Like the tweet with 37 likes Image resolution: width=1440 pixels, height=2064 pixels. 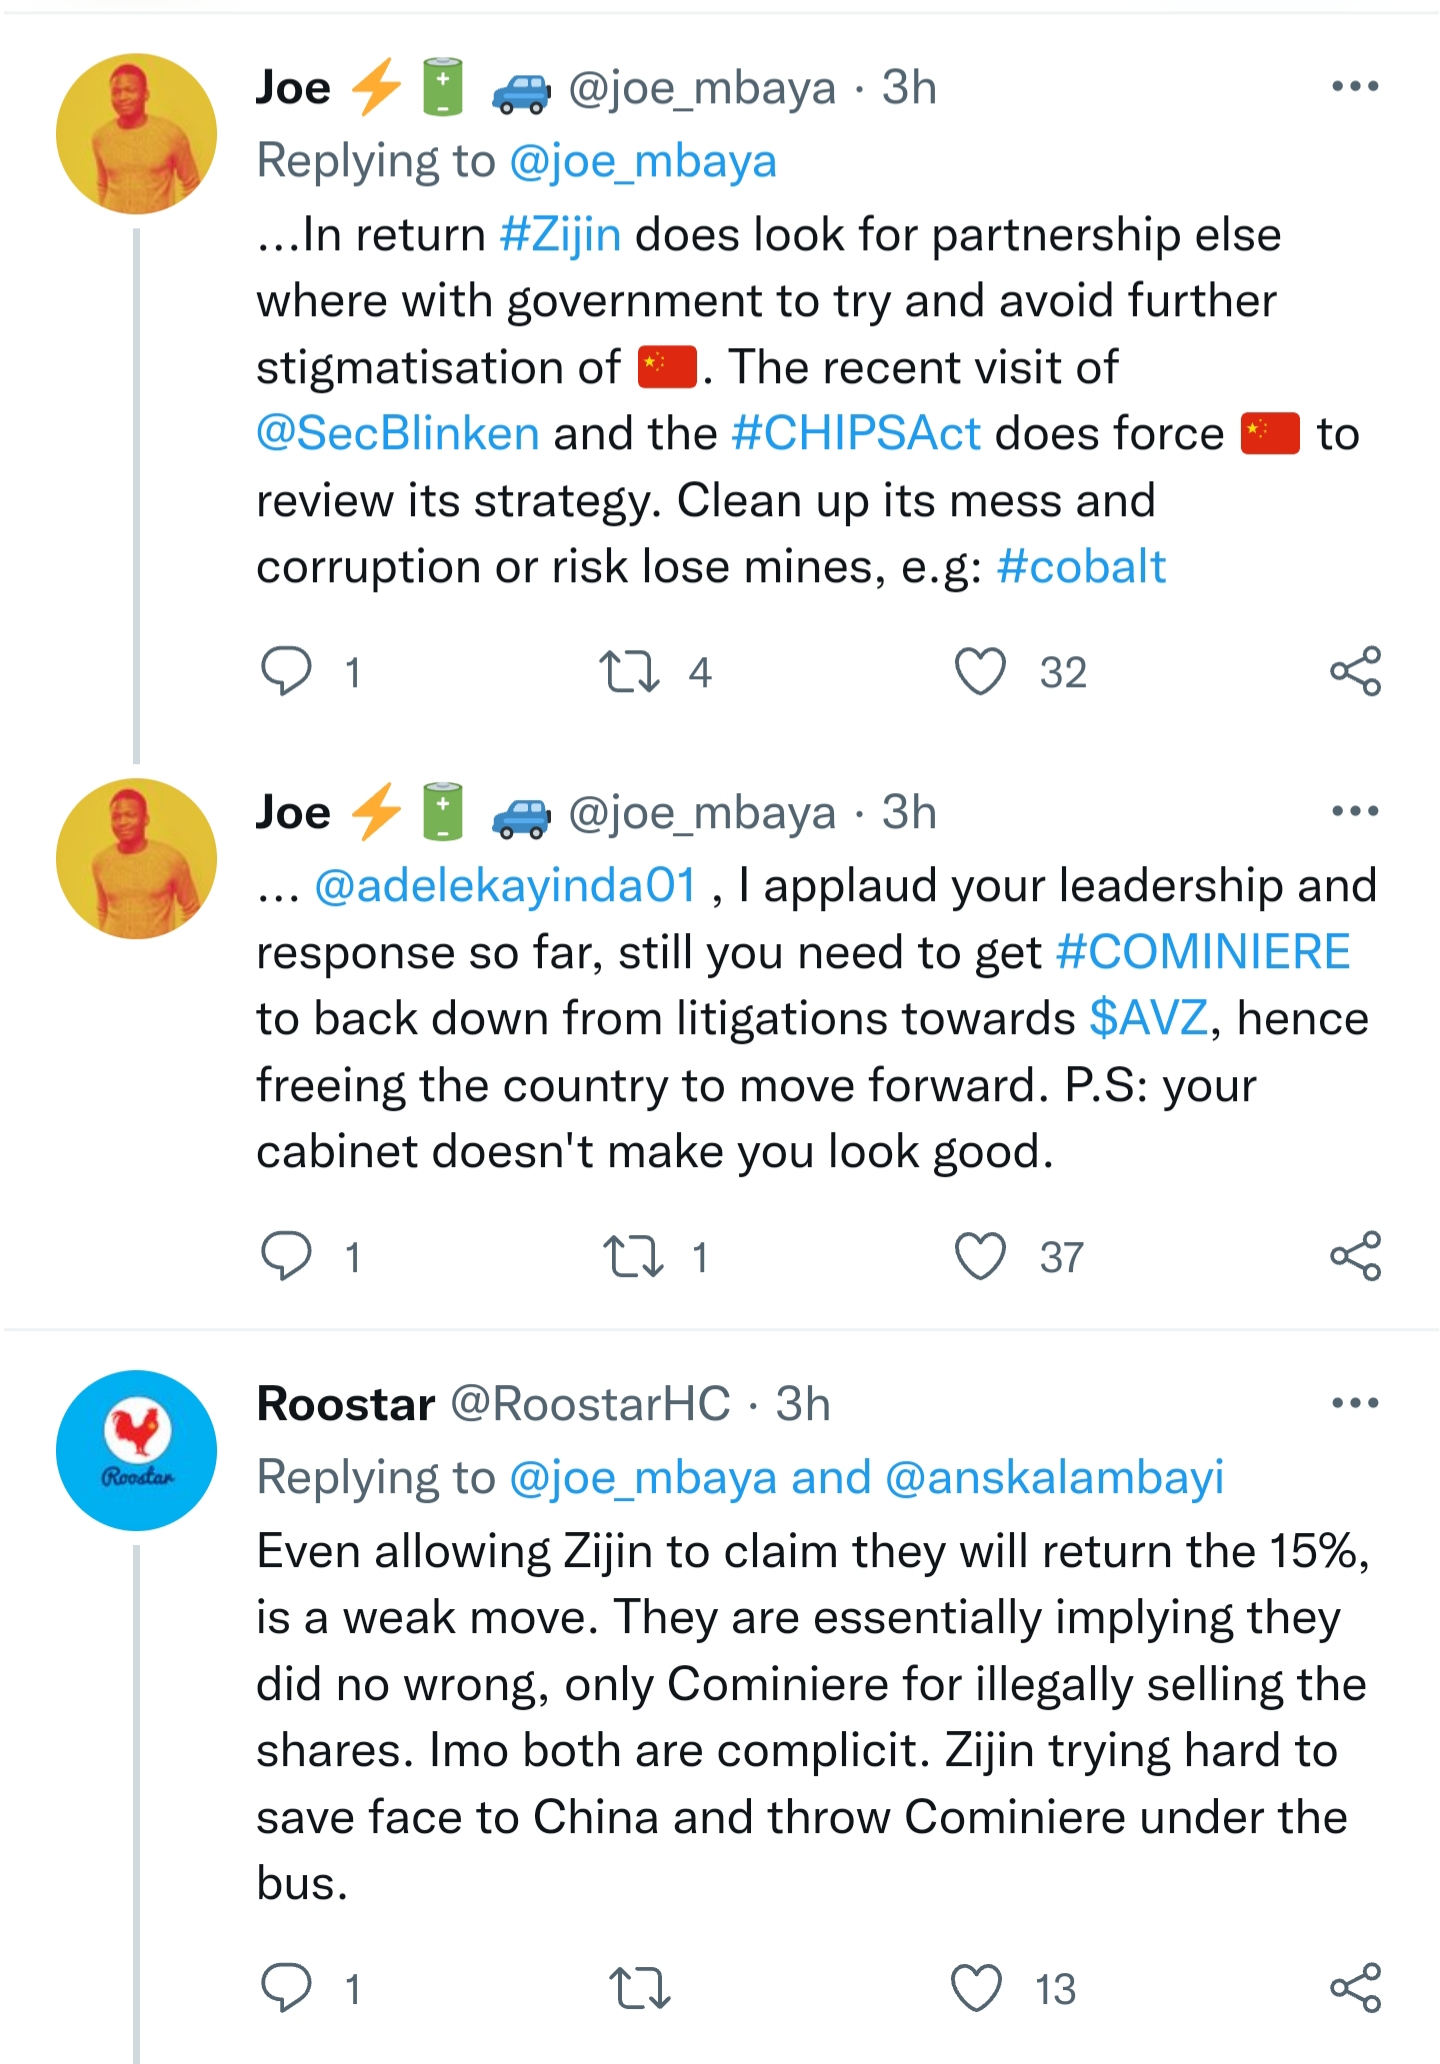coord(980,1256)
